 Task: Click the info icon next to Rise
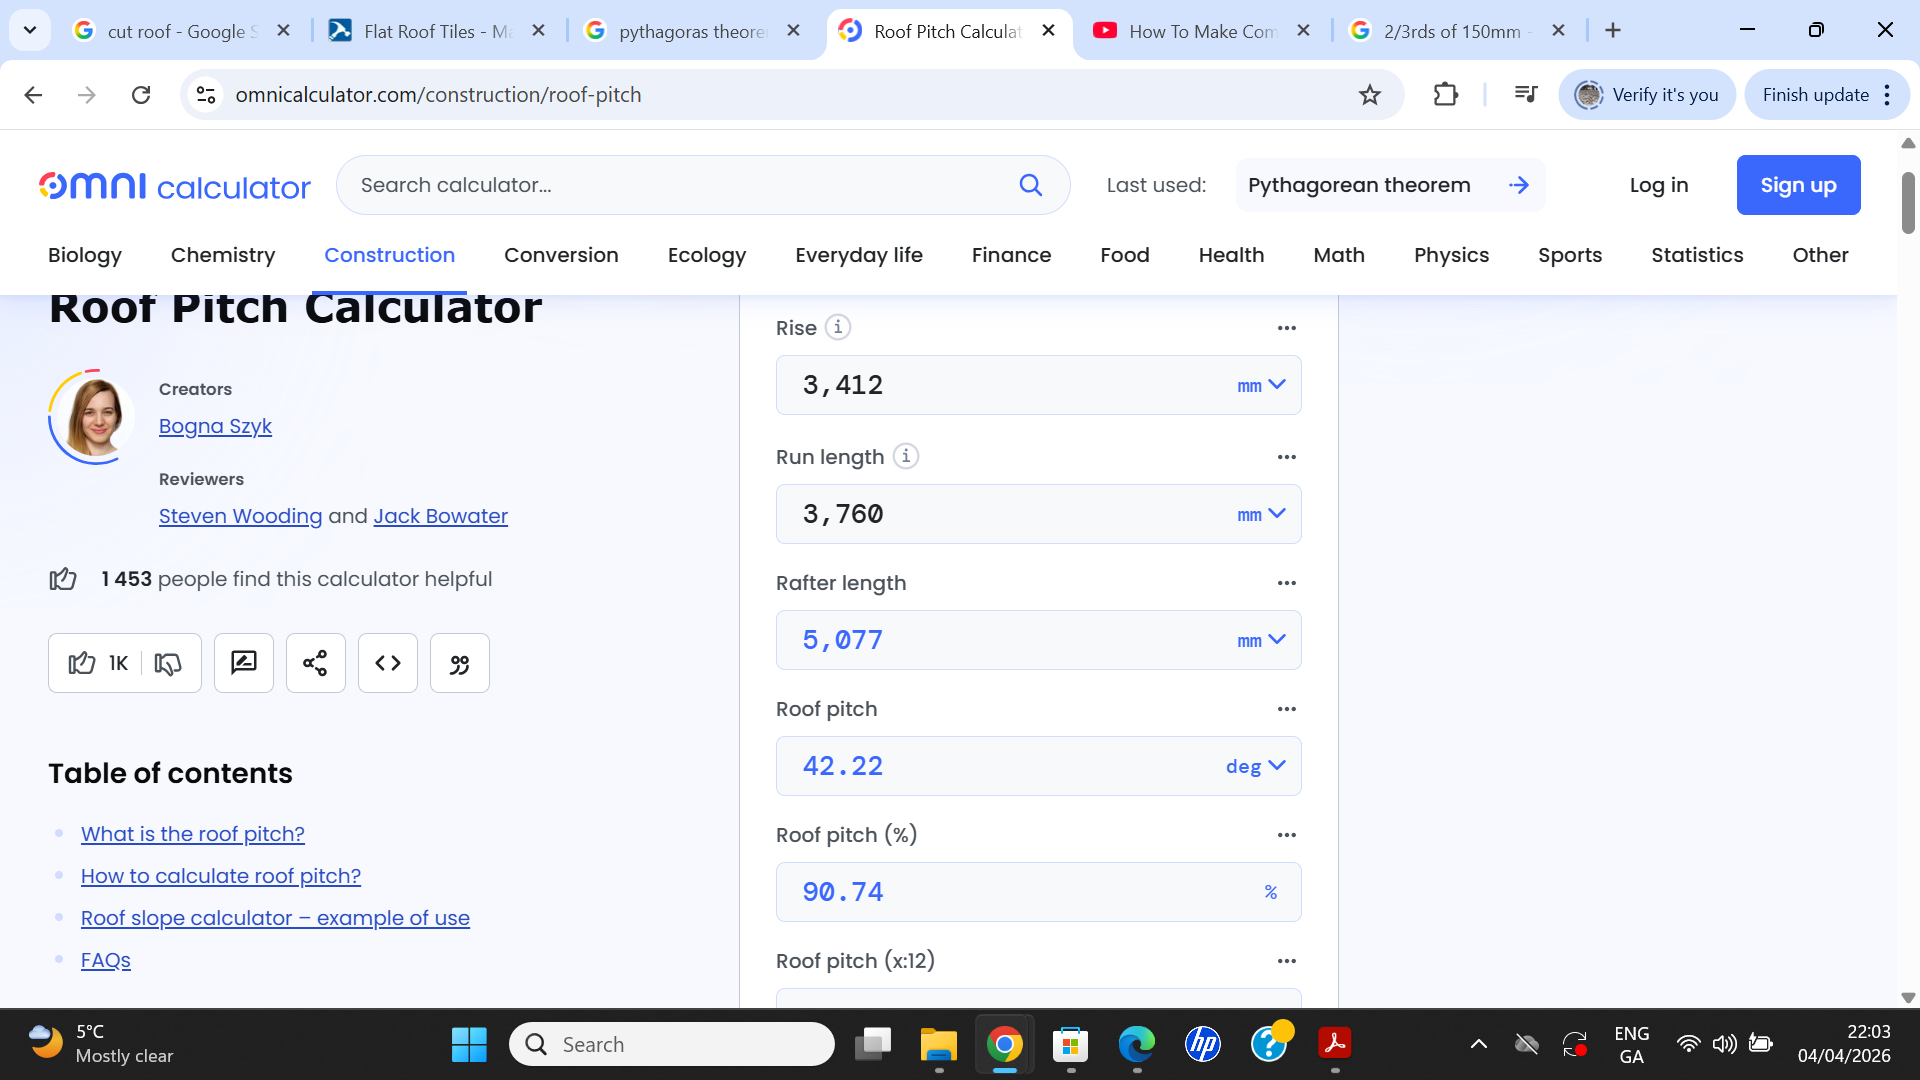coord(837,327)
